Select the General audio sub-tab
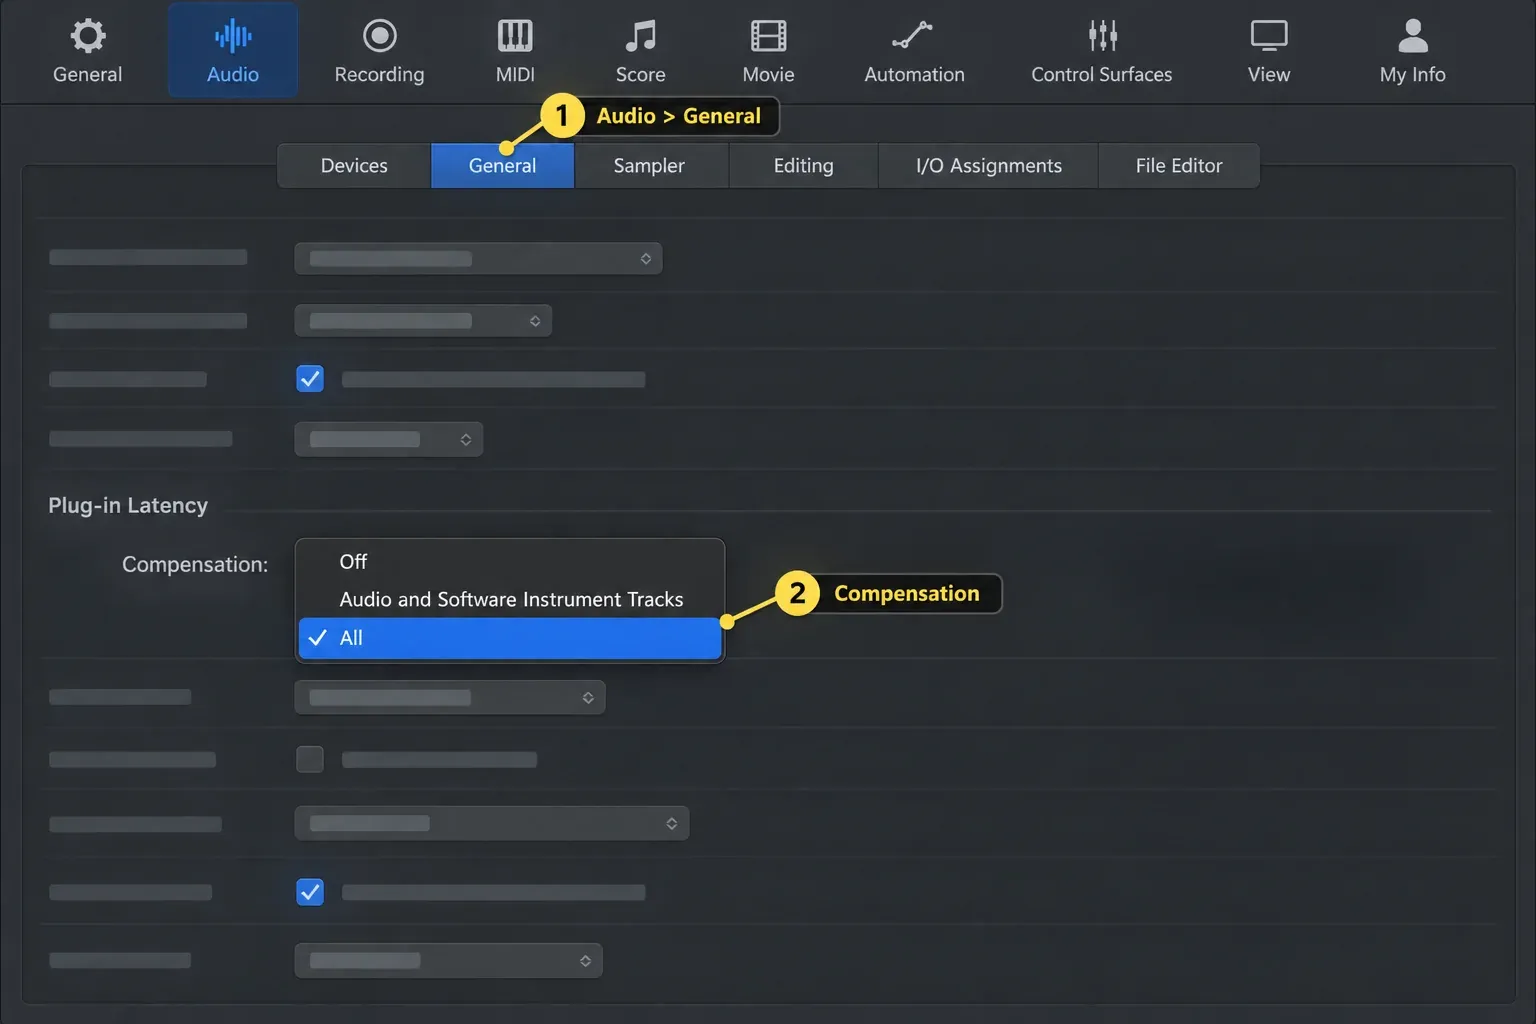 502,166
